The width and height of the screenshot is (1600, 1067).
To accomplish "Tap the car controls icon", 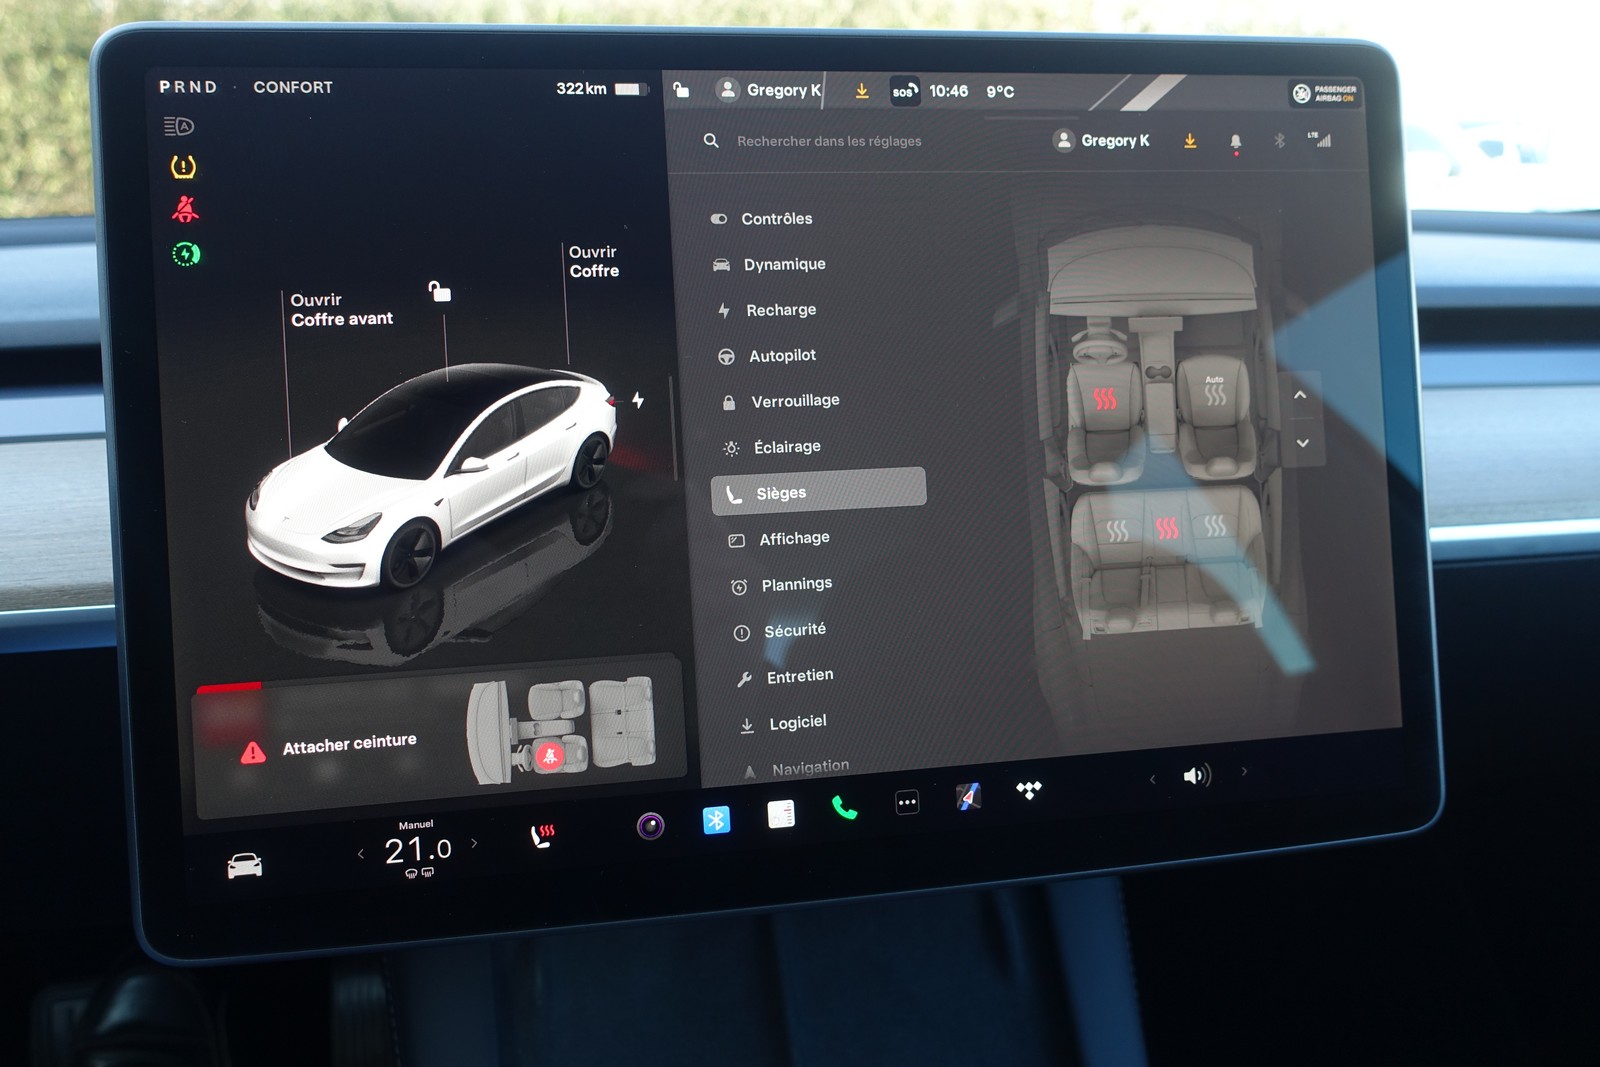I will 245,865.
